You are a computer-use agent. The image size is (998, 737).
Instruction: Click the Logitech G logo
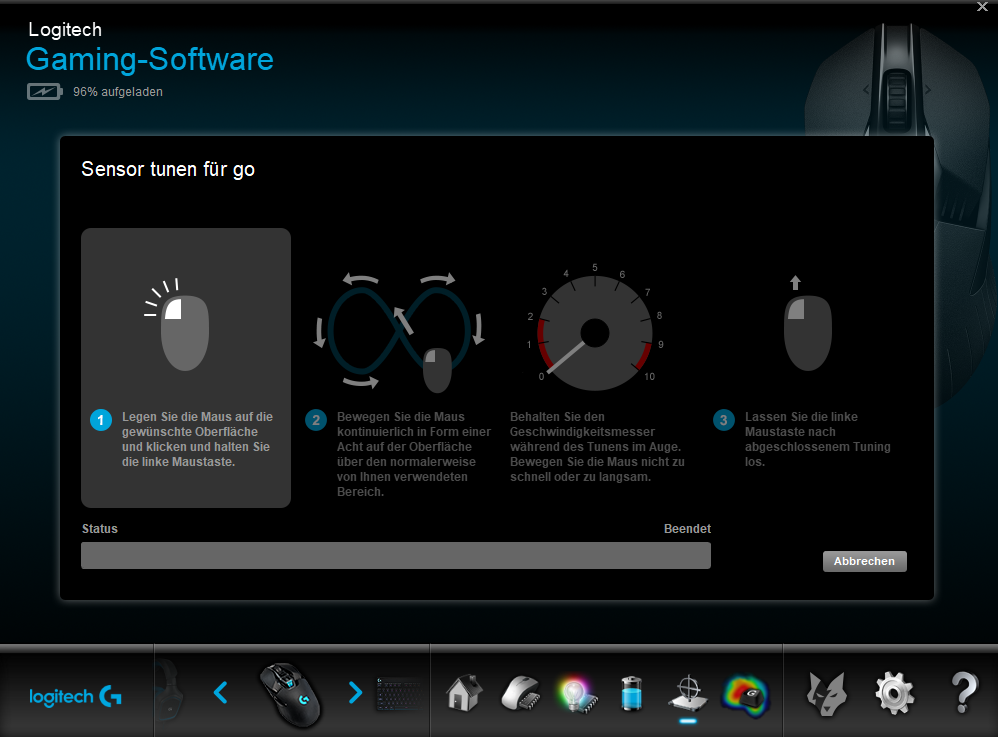click(75, 696)
